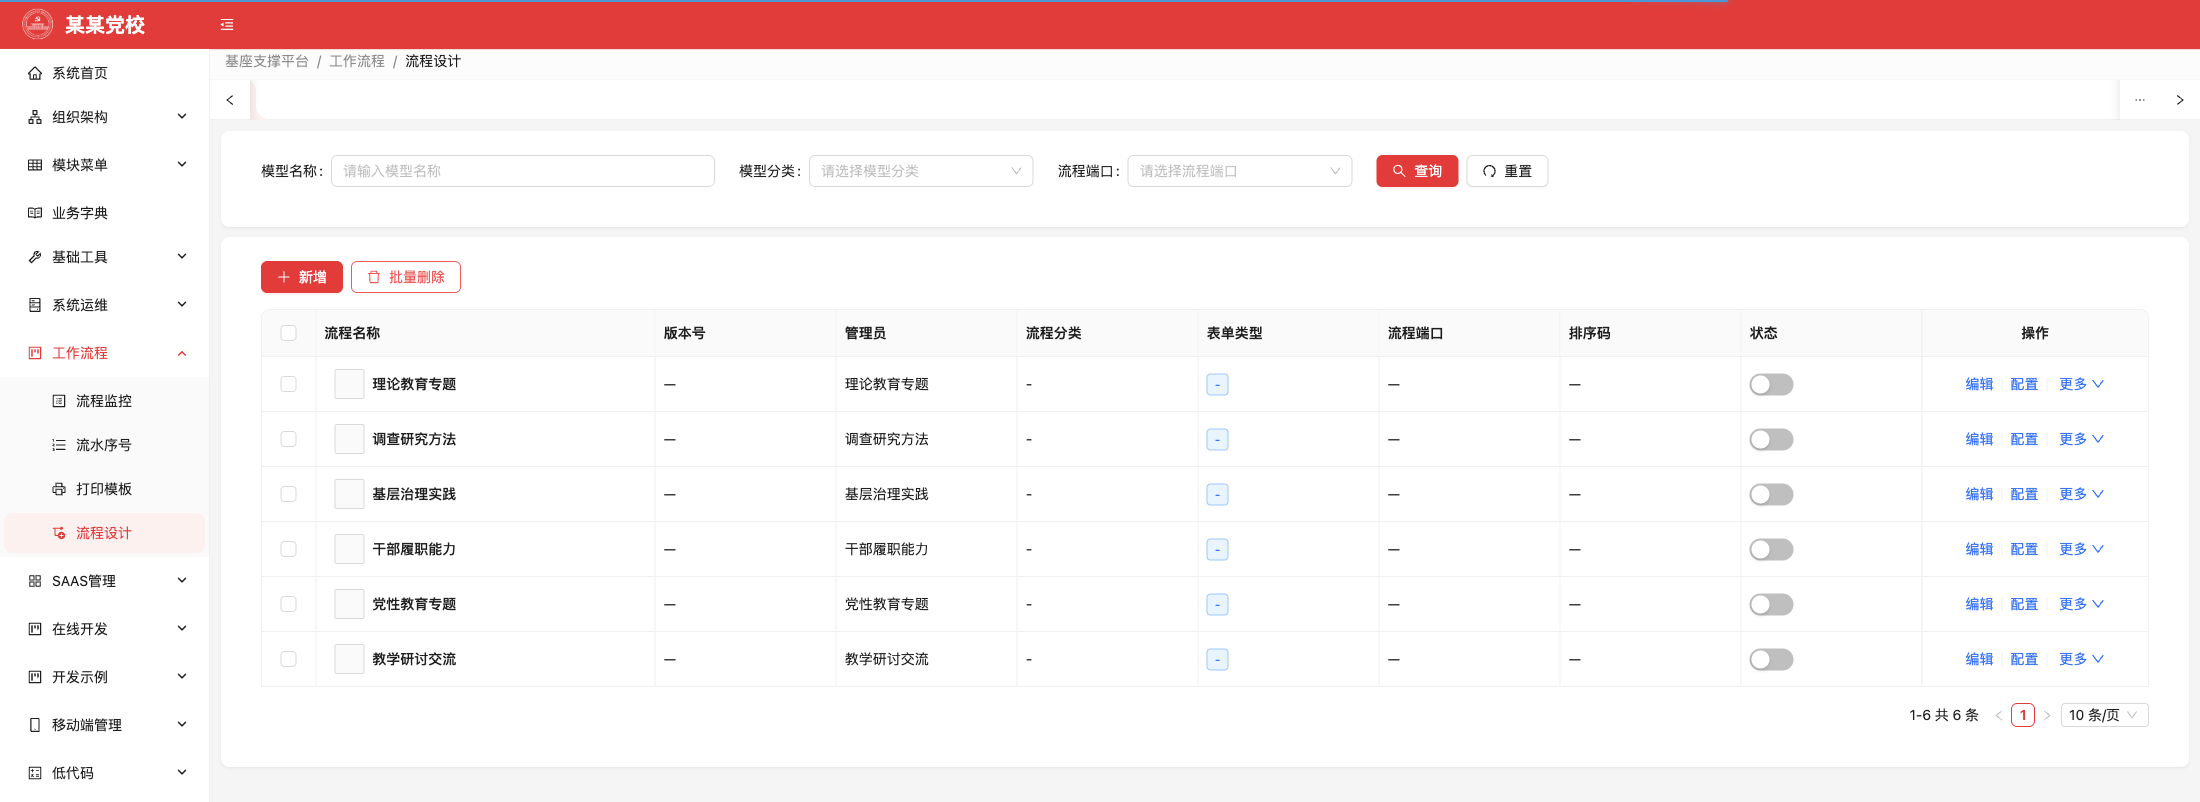Collapse sidebar using the header menu-fold icon
The image size is (2200, 802).
pos(227,25)
